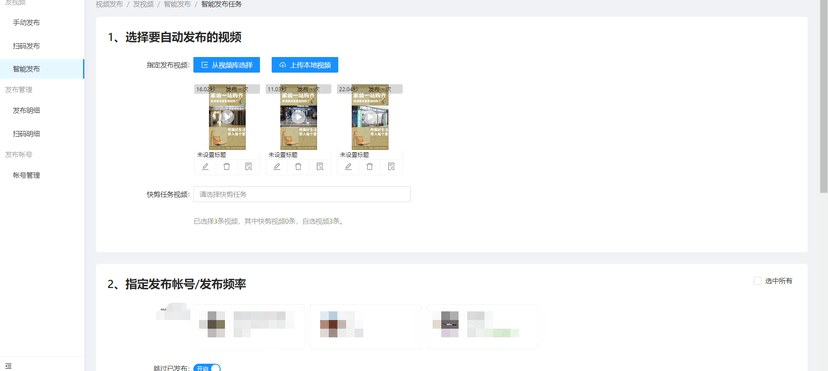This screenshot has width=828, height=371.
Task: Click the 上传本地视频 button
Action: coord(305,65)
